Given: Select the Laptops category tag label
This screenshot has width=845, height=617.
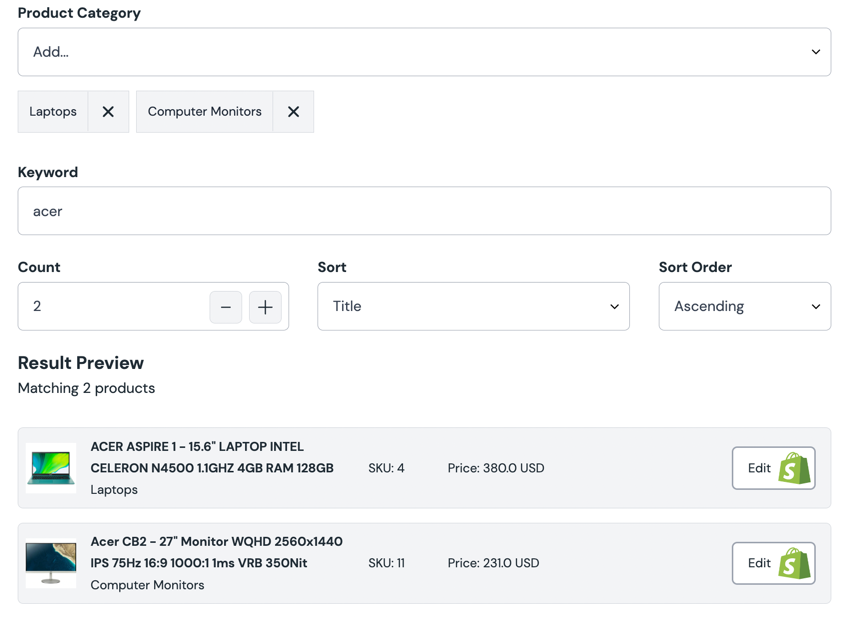Looking at the screenshot, I should click(x=53, y=112).
